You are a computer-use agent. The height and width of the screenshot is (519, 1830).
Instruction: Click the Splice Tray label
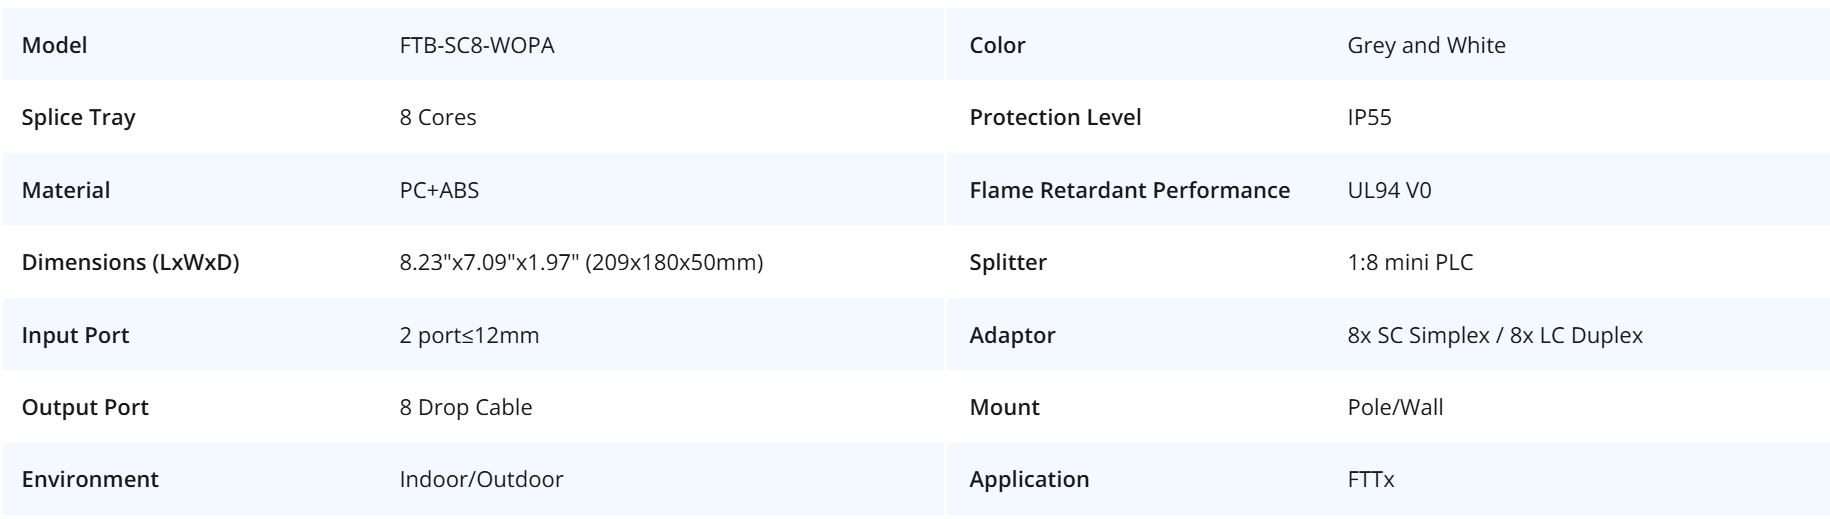(78, 117)
